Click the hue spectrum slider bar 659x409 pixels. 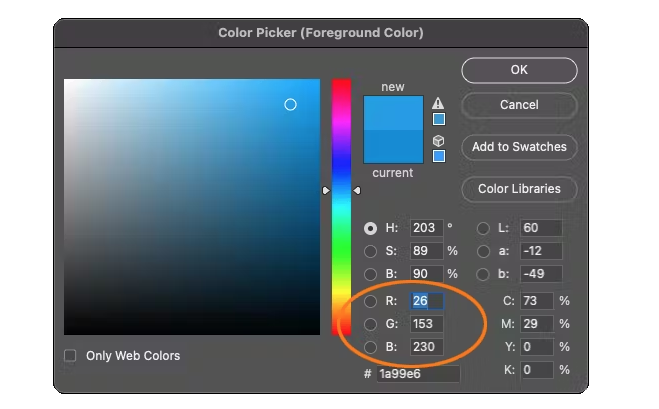pos(341,207)
